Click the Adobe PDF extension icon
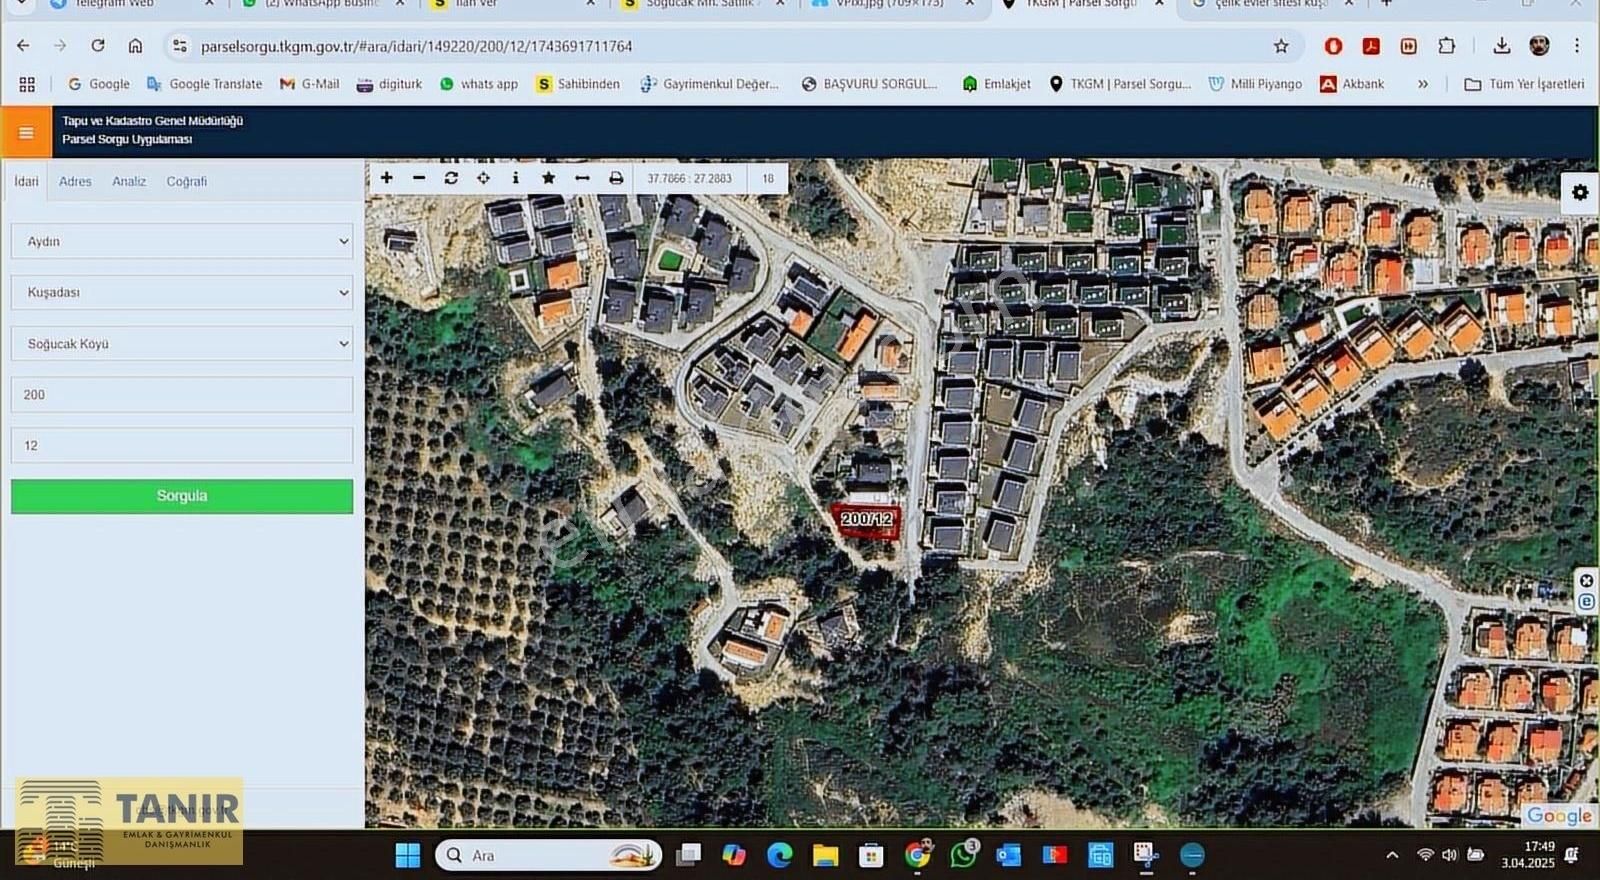The height and width of the screenshot is (880, 1600). click(x=1371, y=46)
